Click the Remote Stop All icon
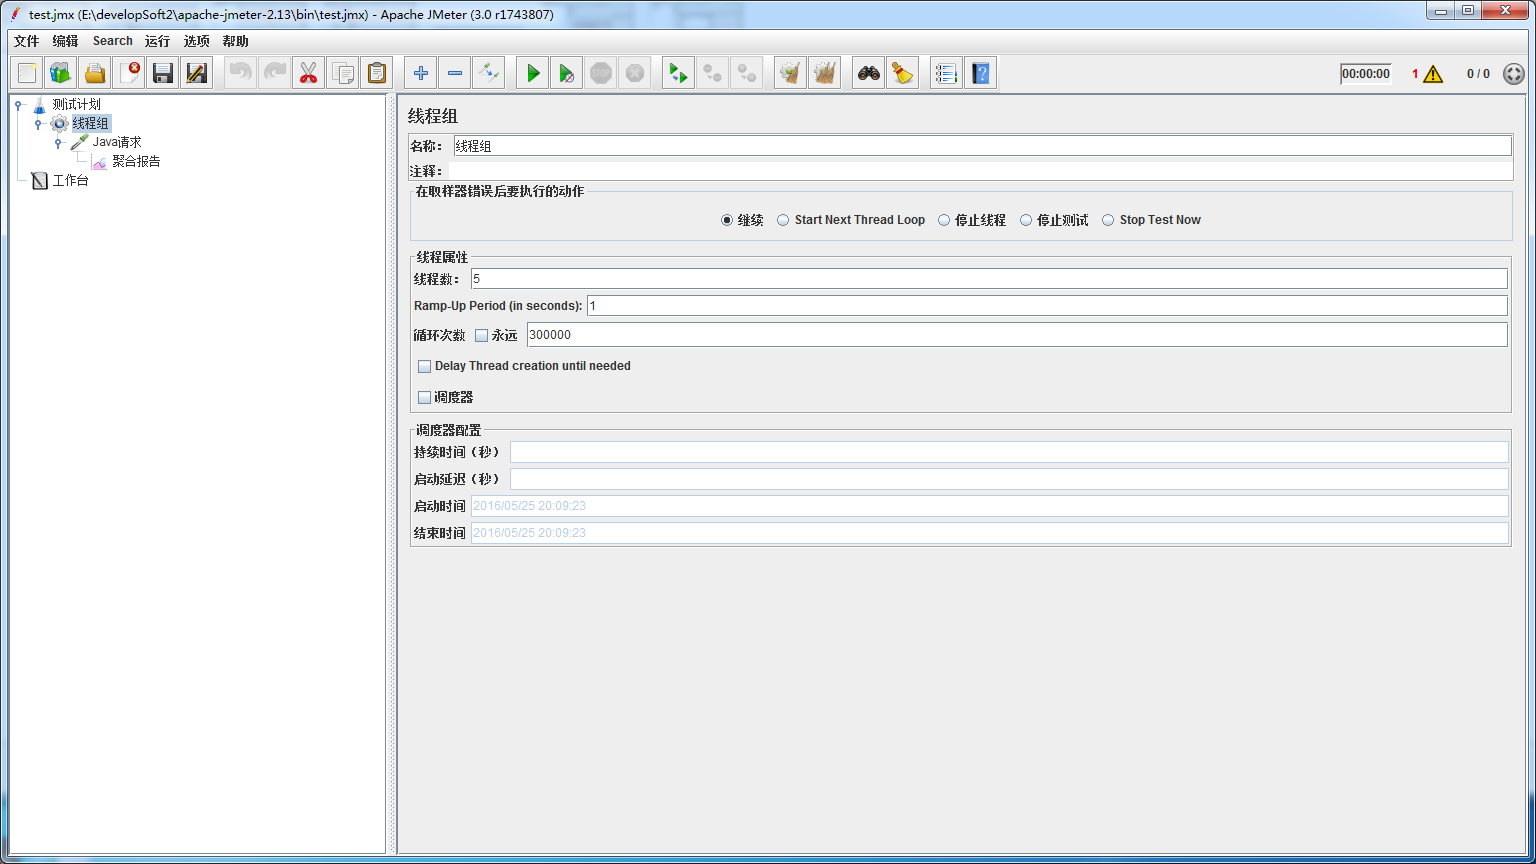Screen dimensions: 1536x864 pyautogui.click(x=713, y=73)
